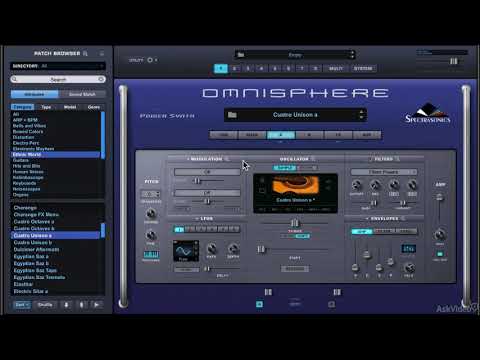Click the keyboard tracking icon under Pitch
This screenshot has width=480, height=360.
click(151, 255)
